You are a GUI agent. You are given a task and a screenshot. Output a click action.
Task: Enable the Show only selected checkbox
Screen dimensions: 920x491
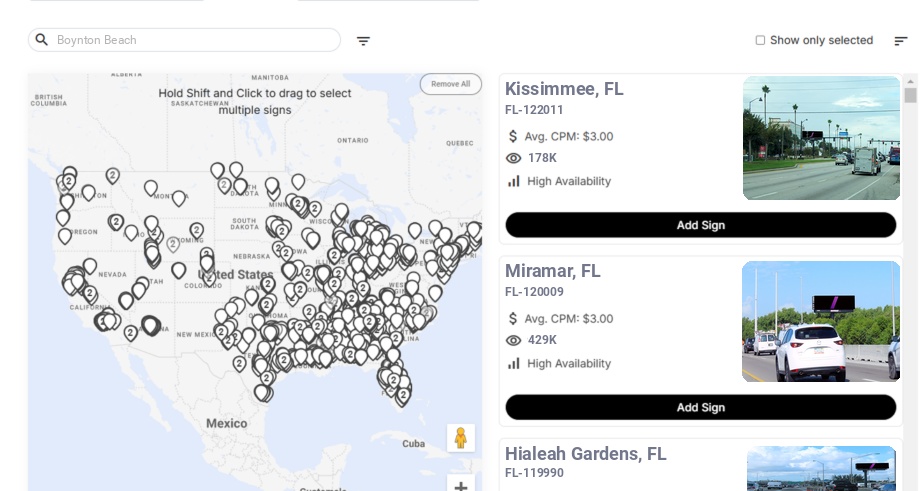760,41
